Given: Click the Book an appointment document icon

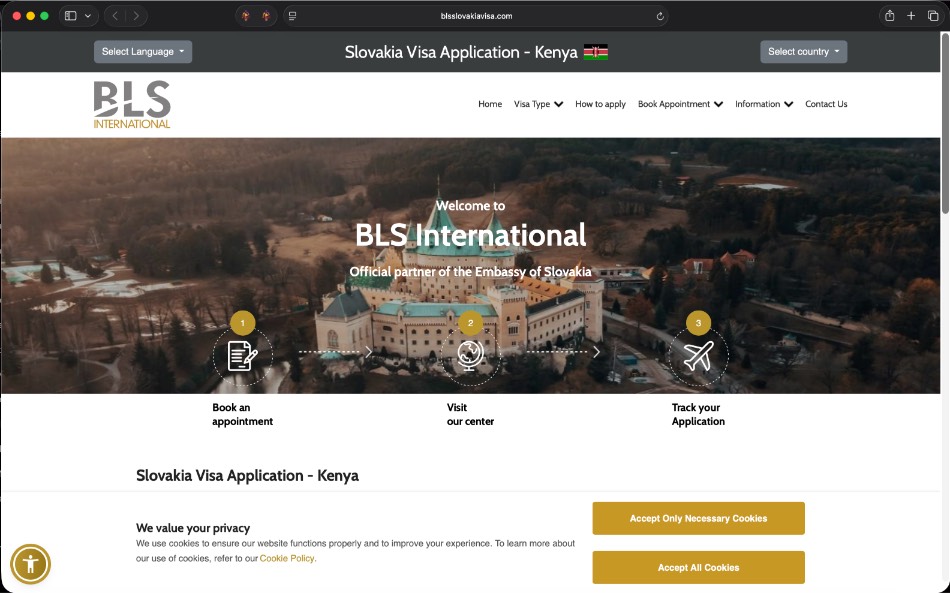Looking at the screenshot, I should pos(242,356).
